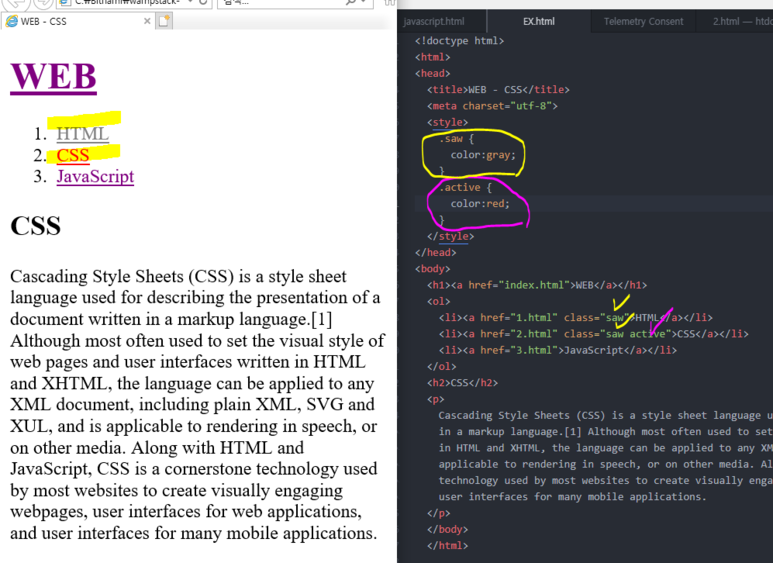Switch to the 2.html editor tab
Screen dimensions: 773x563
pos(735,22)
